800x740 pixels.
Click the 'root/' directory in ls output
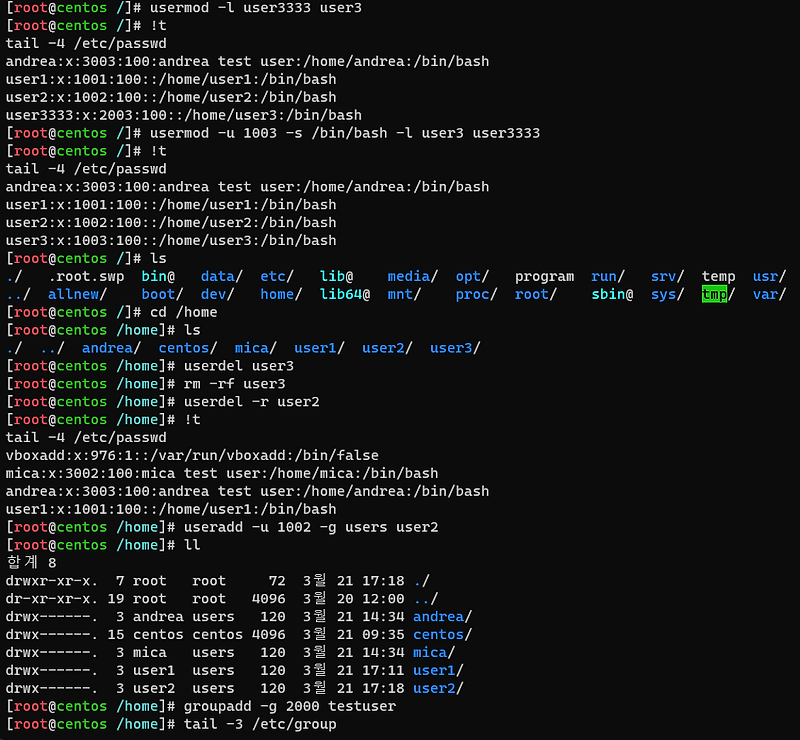point(536,294)
